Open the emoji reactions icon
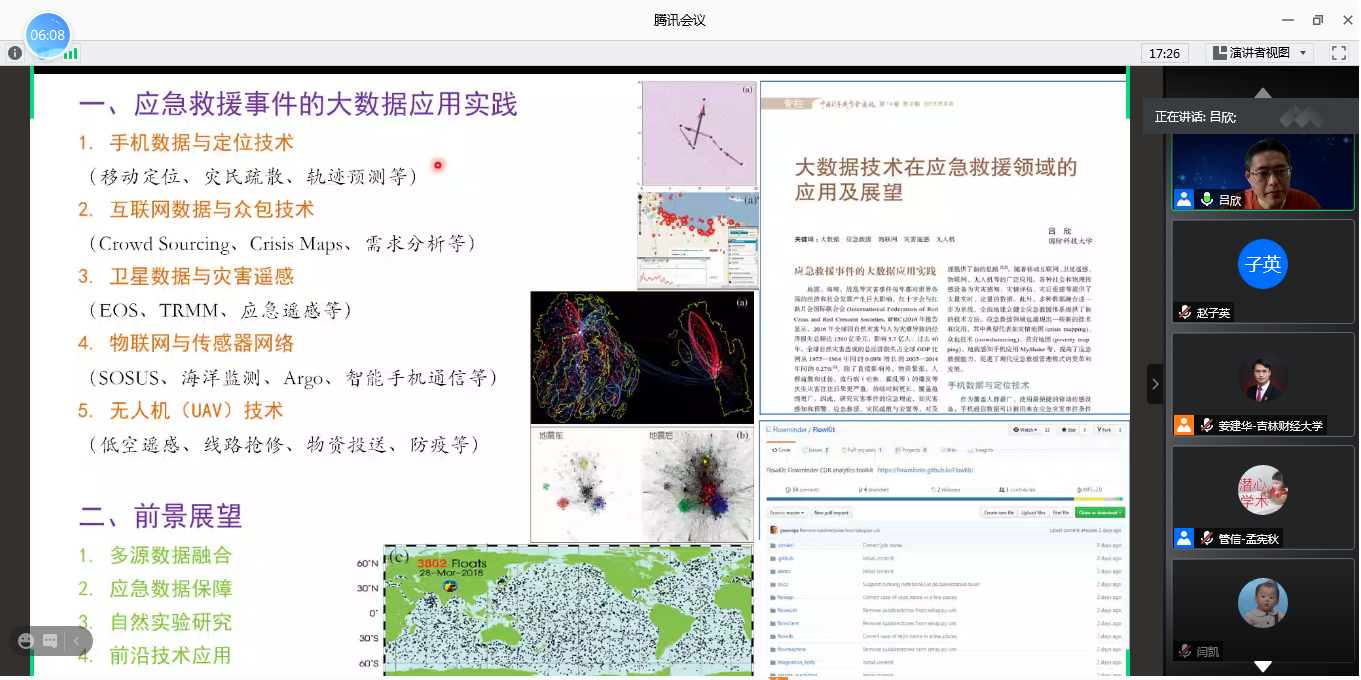This screenshot has width=1361, height=680. [26, 641]
